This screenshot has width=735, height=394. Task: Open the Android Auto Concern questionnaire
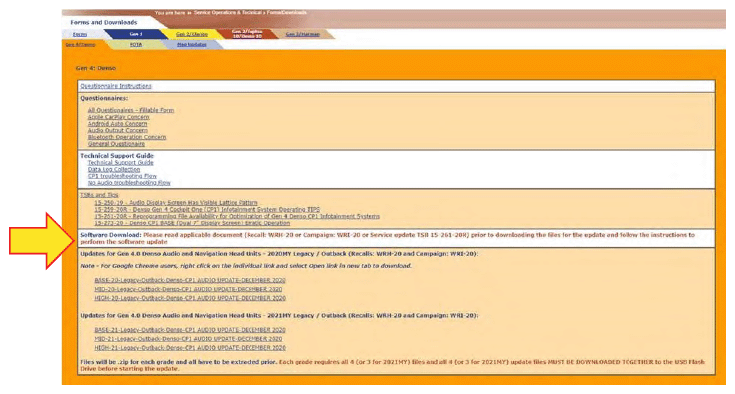click(x=117, y=124)
